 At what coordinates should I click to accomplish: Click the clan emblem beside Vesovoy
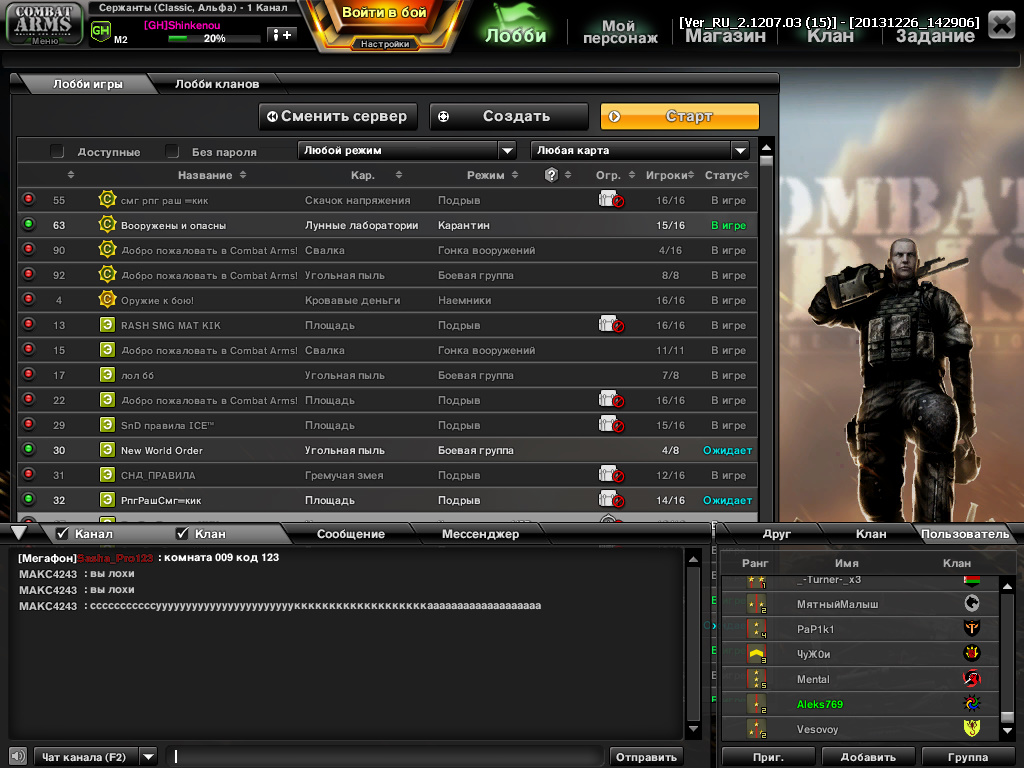click(x=972, y=728)
